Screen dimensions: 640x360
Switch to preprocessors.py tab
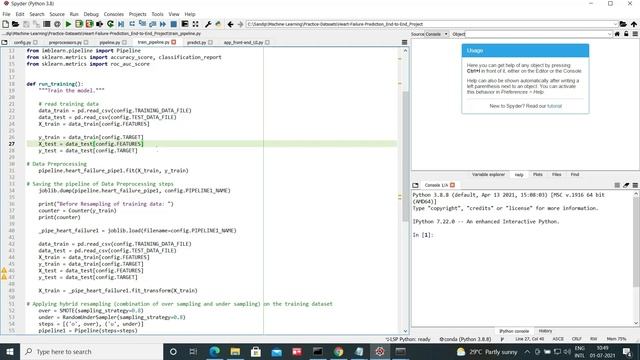point(65,42)
